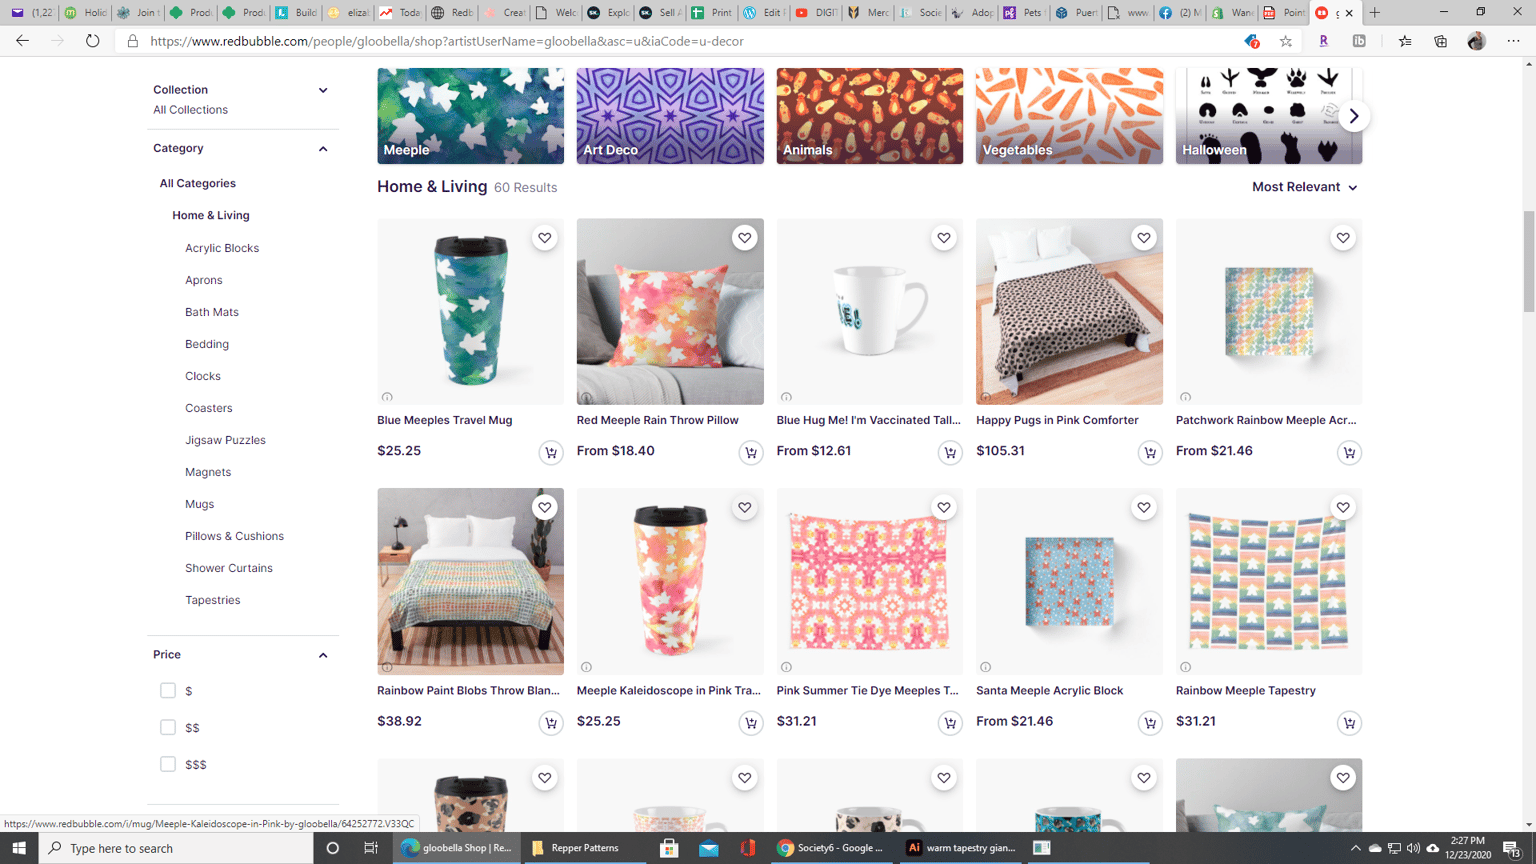Filter by Acrylic Blocks

[x=222, y=248]
